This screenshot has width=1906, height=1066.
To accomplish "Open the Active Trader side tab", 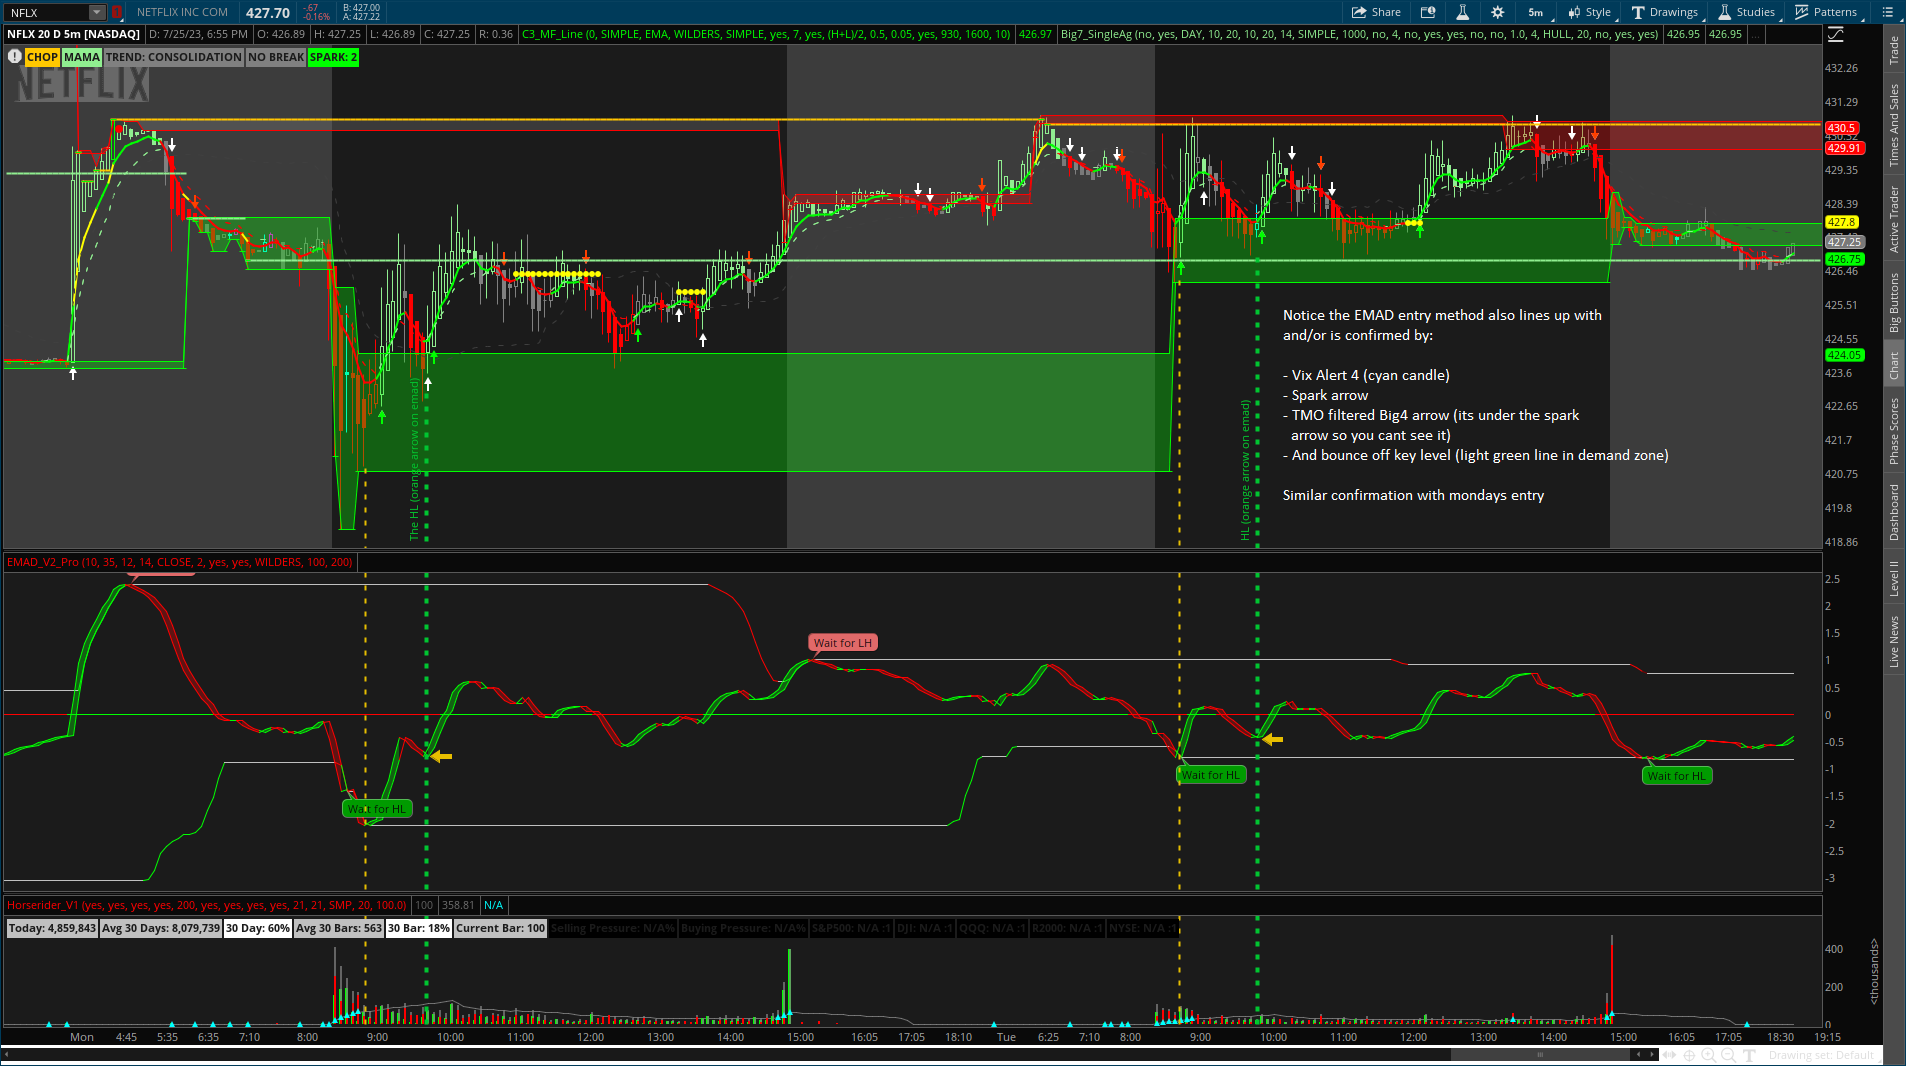I will [x=1894, y=219].
